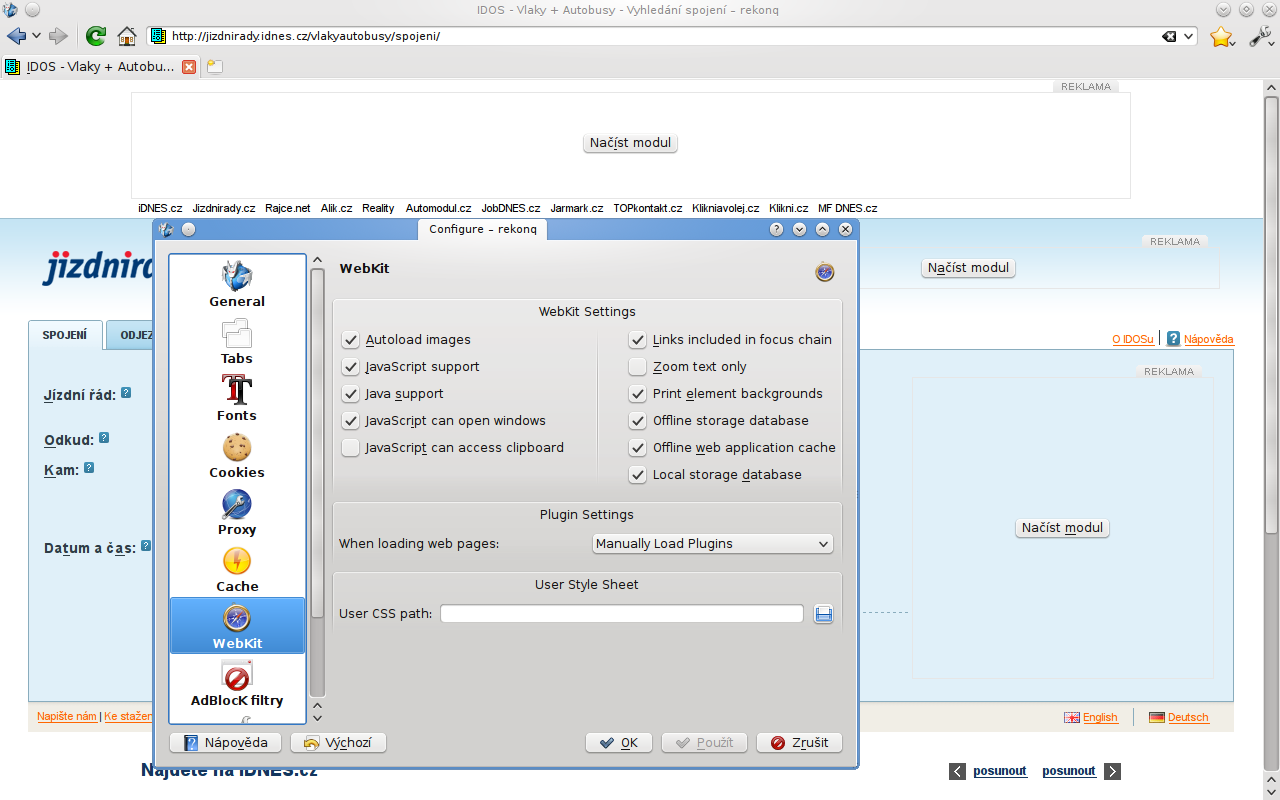Open the Napište nám link

(x=67, y=716)
